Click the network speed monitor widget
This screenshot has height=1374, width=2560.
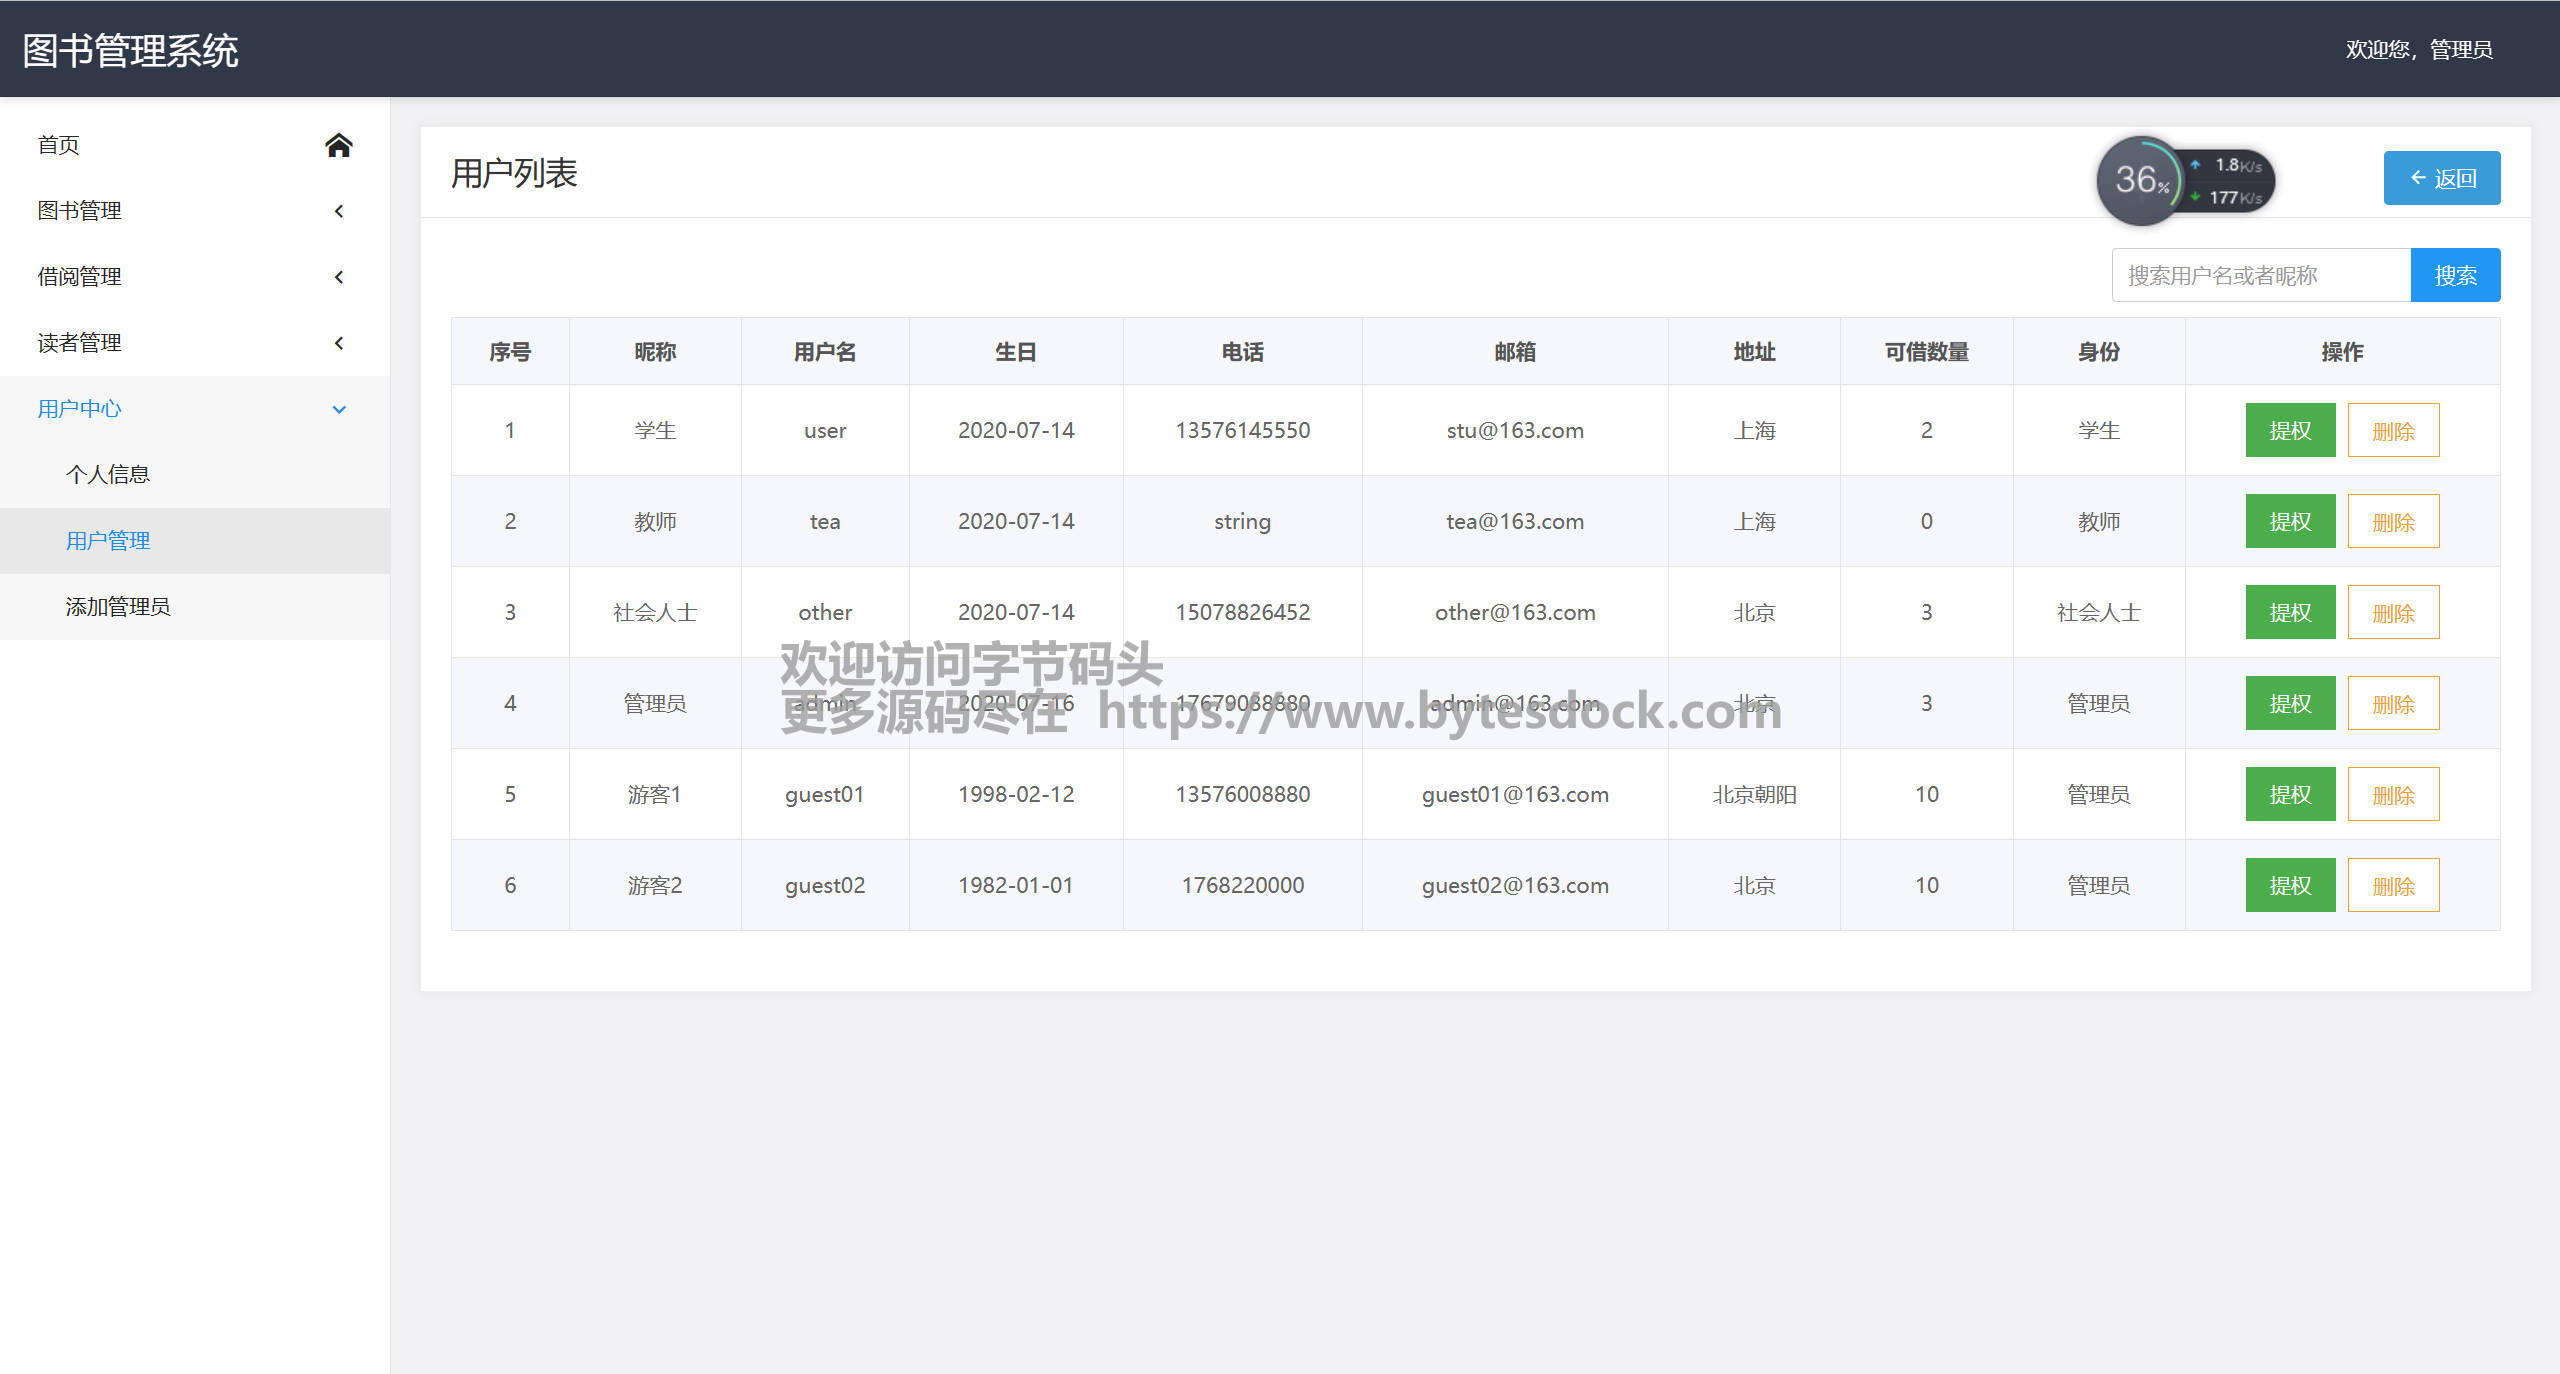[2184, 181]
